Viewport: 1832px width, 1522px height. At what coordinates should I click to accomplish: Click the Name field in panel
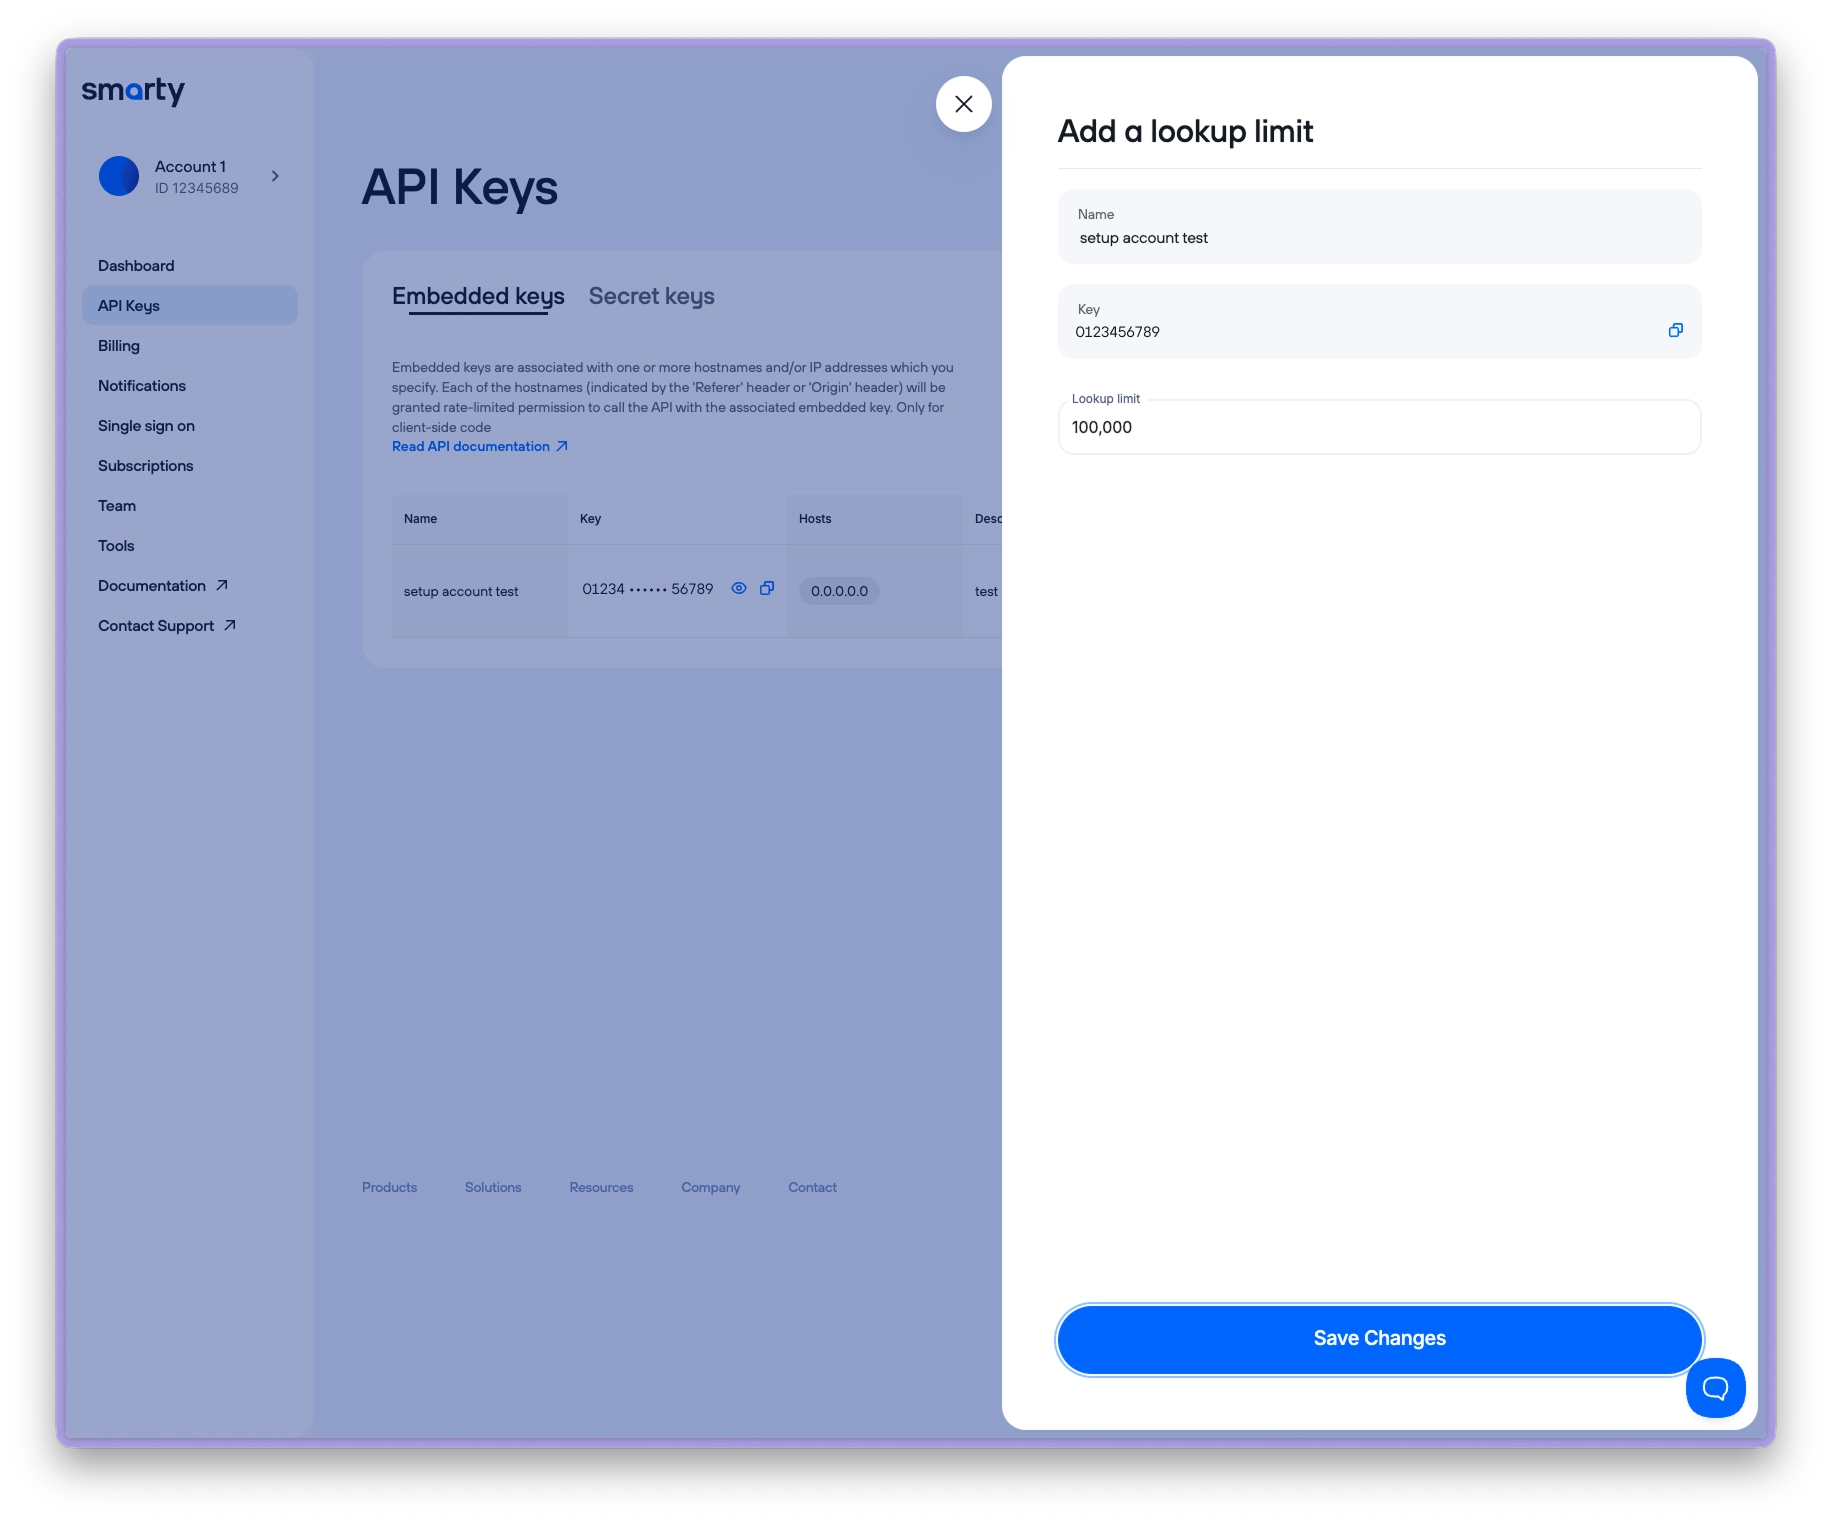pos(1378,238)
